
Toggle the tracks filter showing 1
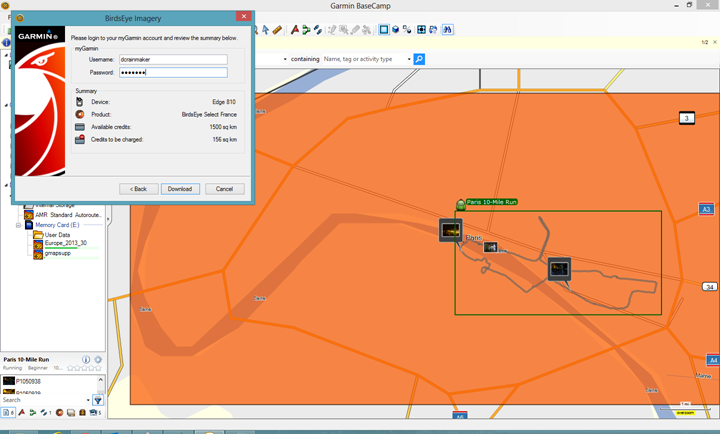(45, 412)
